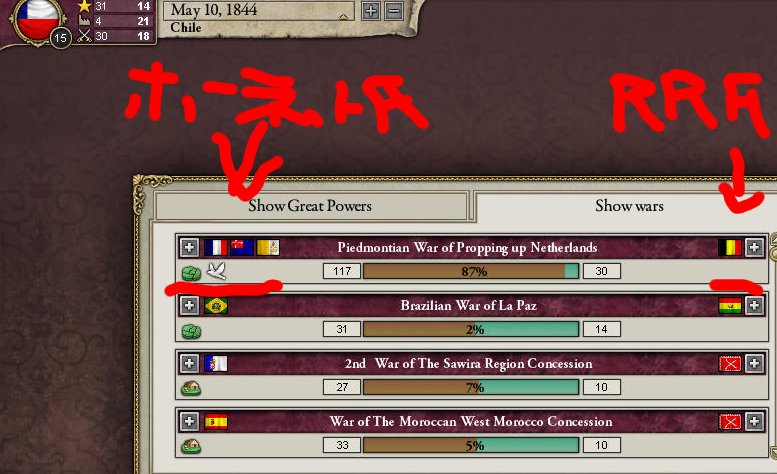Increase game speed with plus button
Image resolution: width=777 pixels, height=474 pixels.
(x=371, y=11)
